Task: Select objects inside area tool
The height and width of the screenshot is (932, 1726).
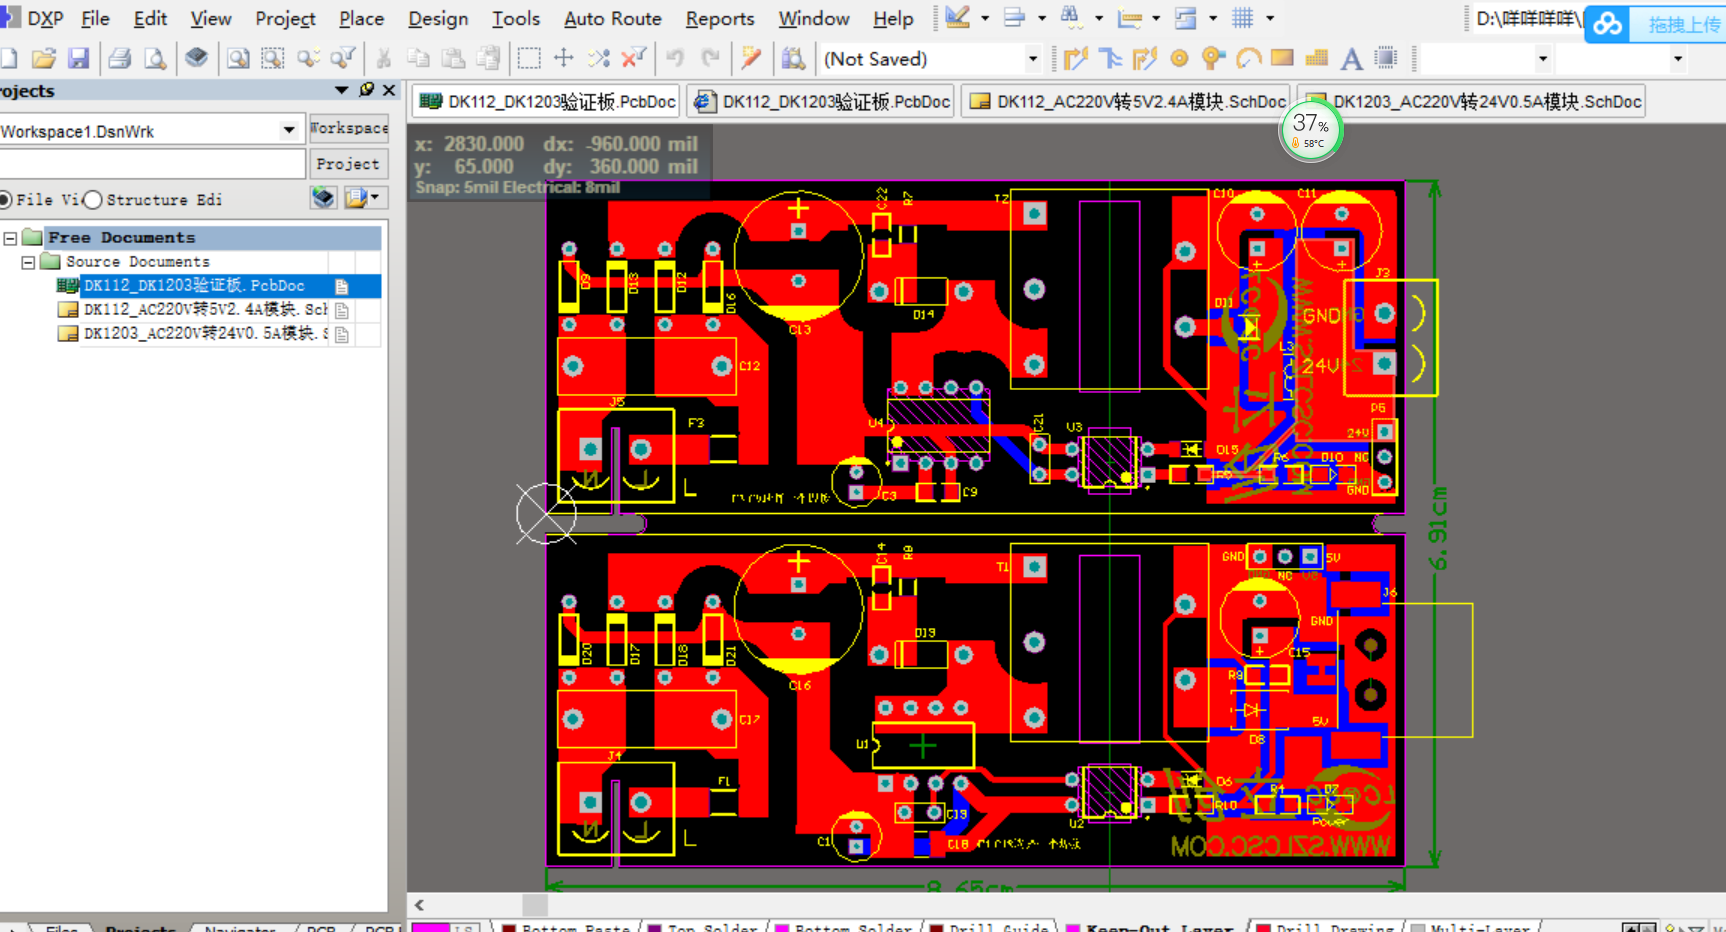Action: pyautogui.click(x=529, y=59)
